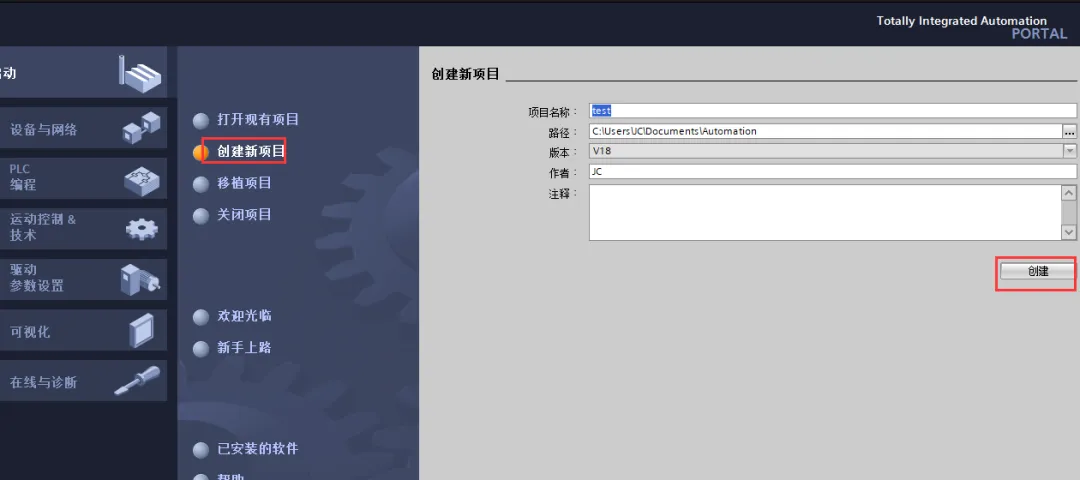Click the 路径 label
The width and height of the screenshot is (1080, 480).
point(563,132)
